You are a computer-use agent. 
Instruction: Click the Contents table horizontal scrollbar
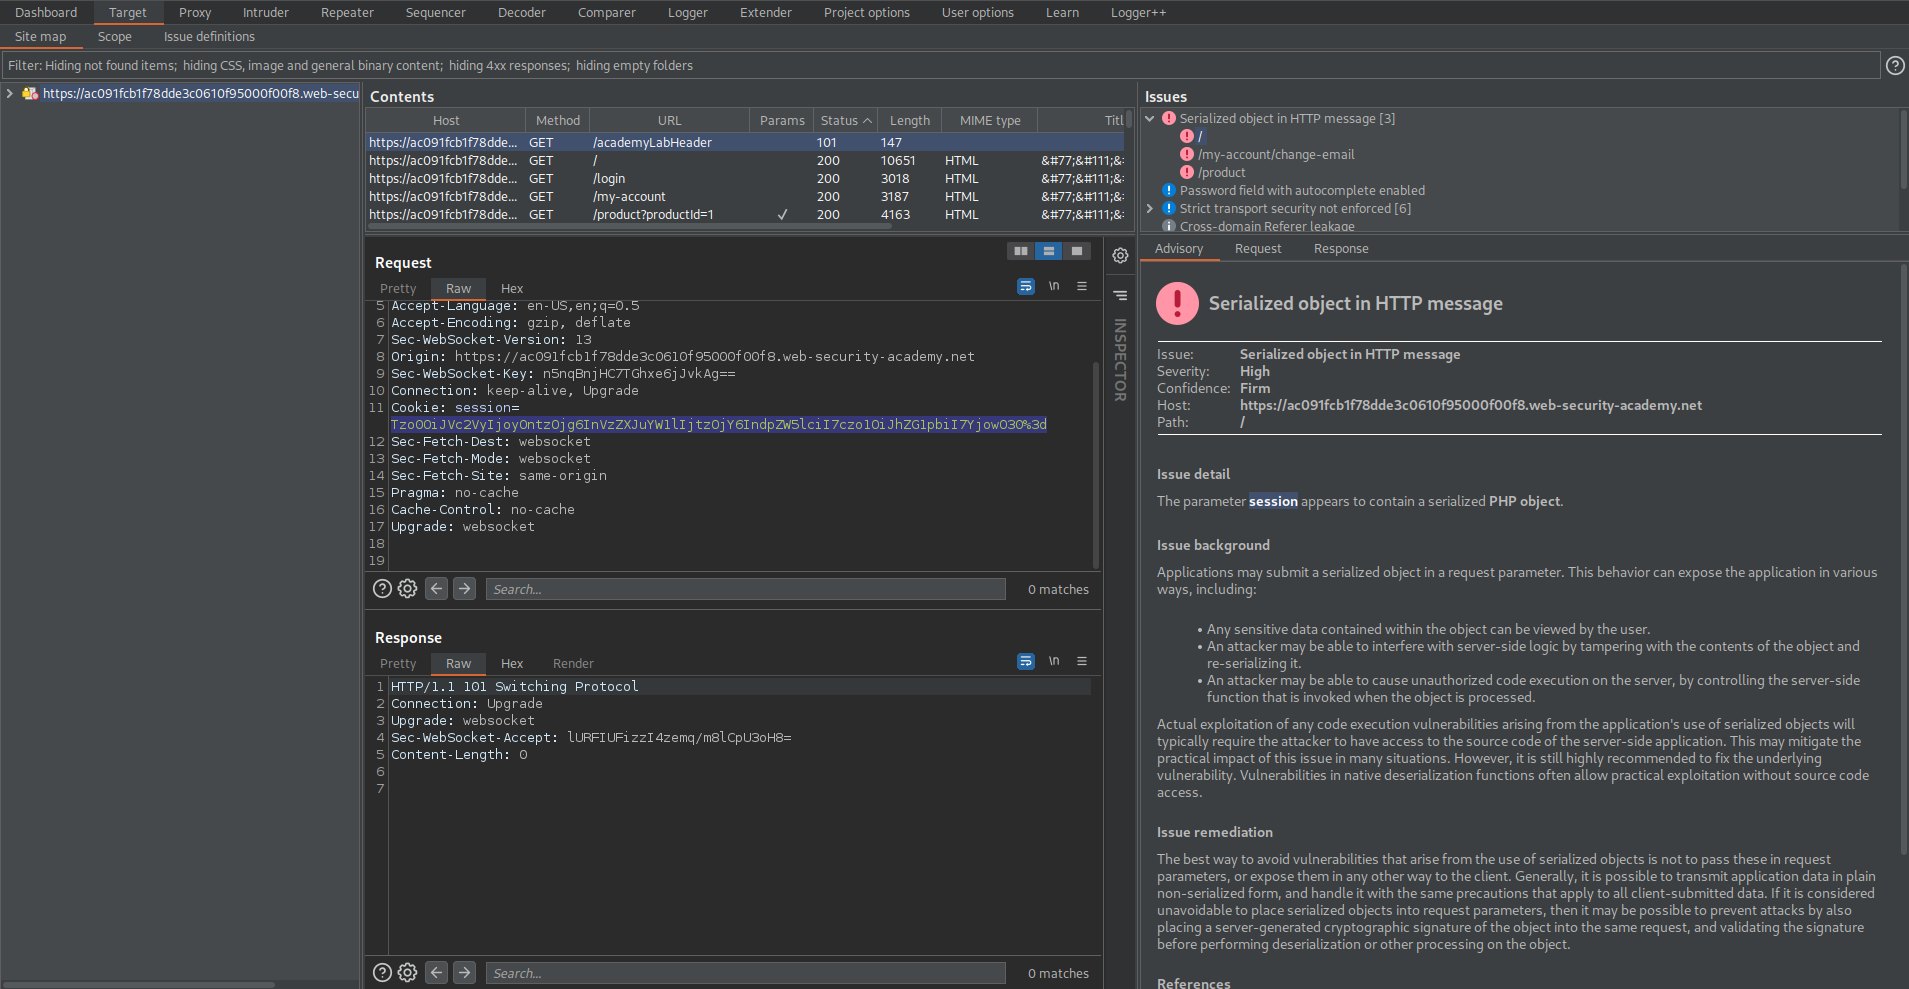coord(629,227)
